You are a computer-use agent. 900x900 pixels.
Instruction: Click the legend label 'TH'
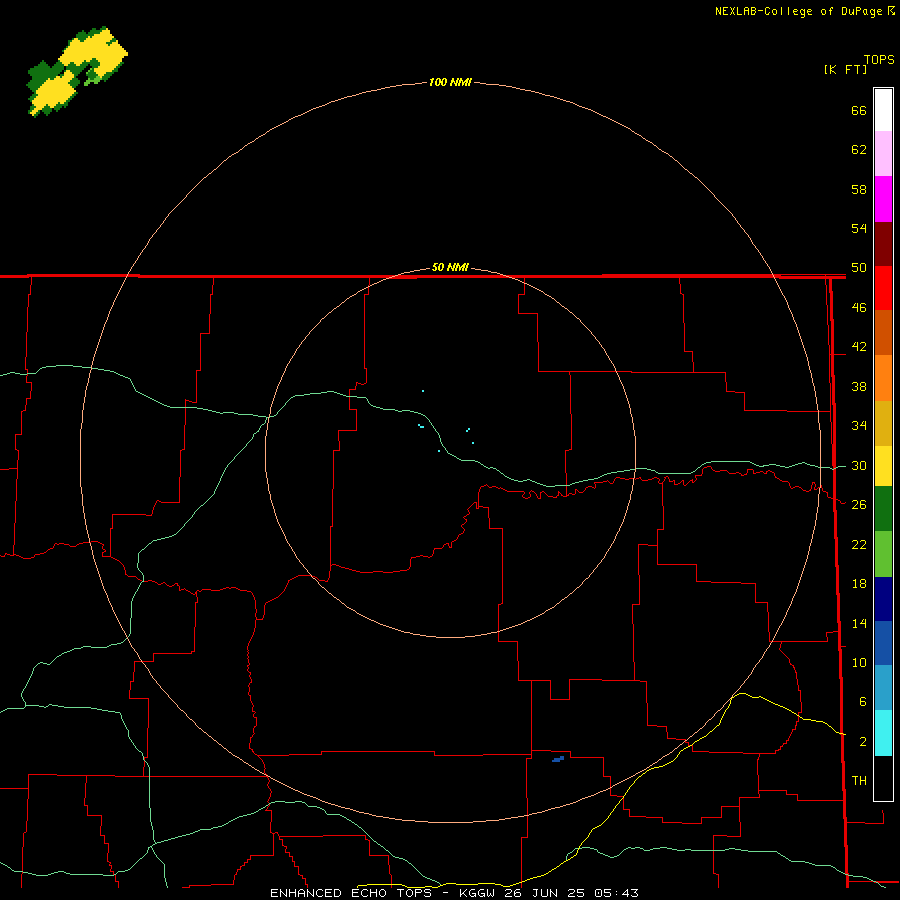point(859,781)
